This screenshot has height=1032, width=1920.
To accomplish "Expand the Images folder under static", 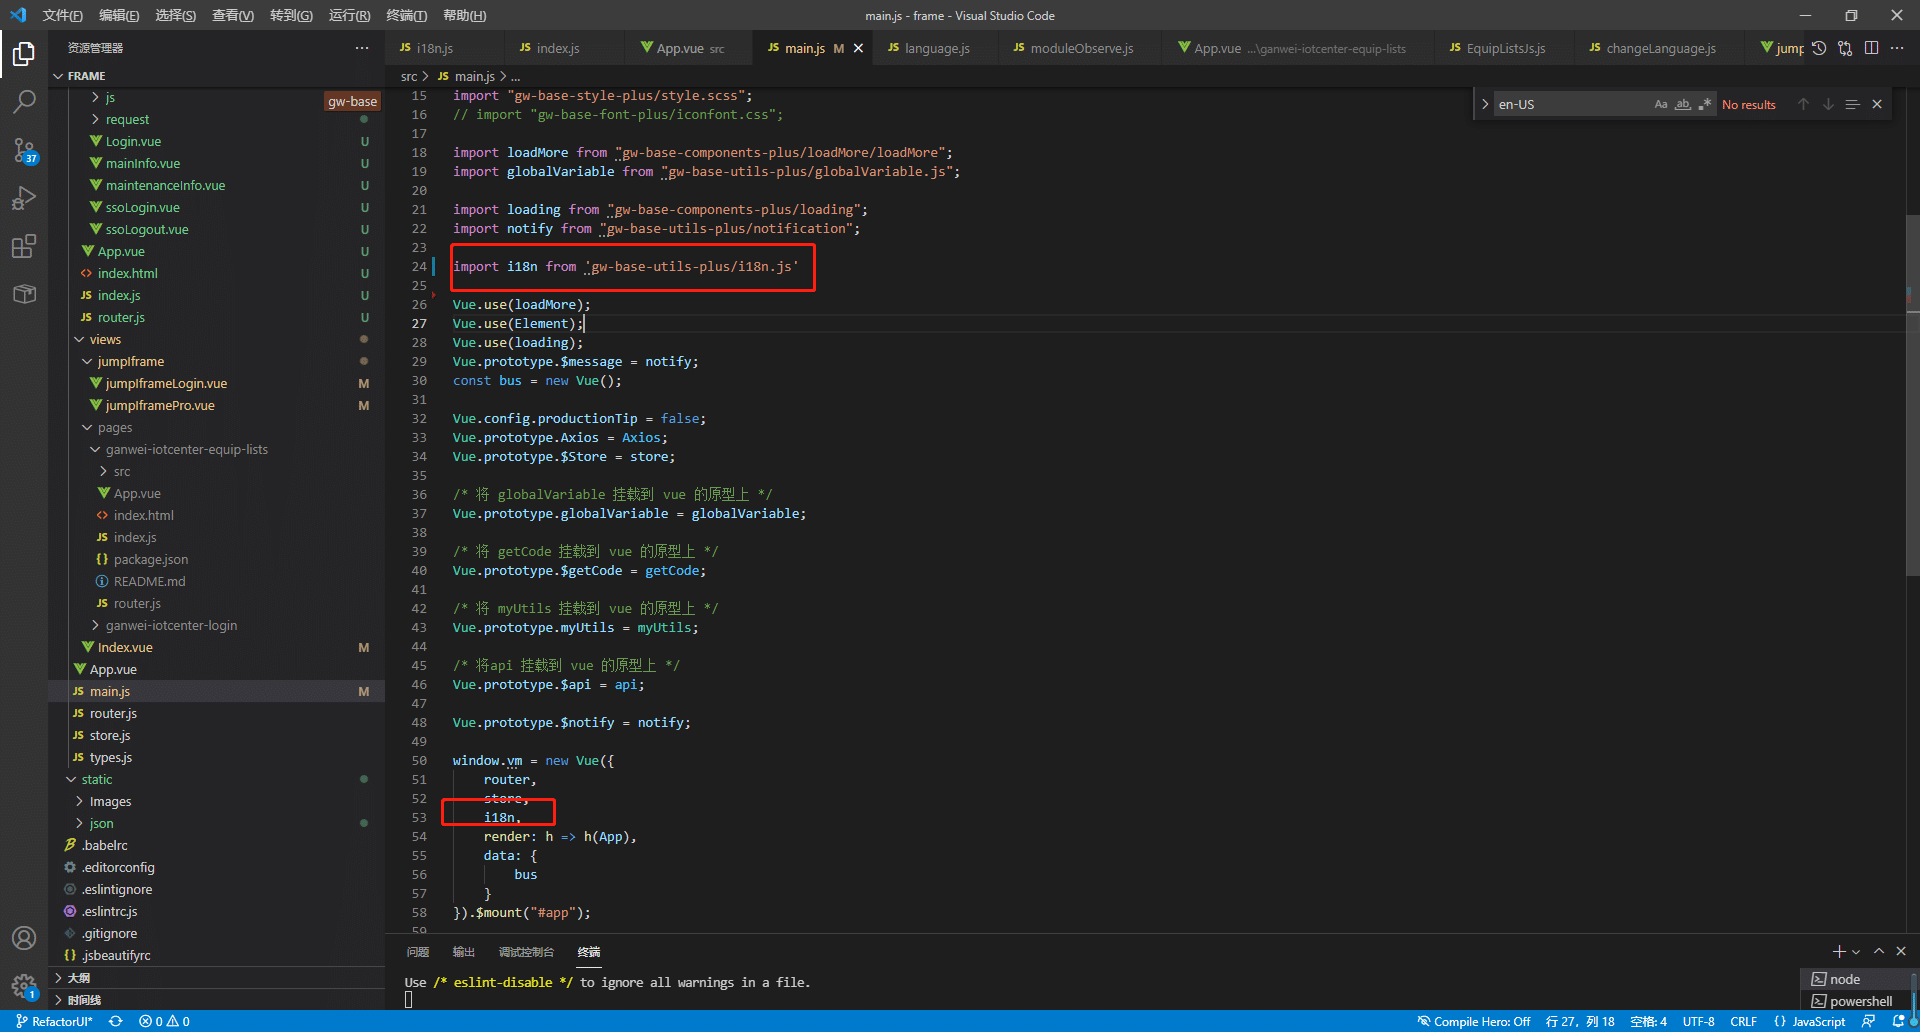I will (x=110, y=801).
